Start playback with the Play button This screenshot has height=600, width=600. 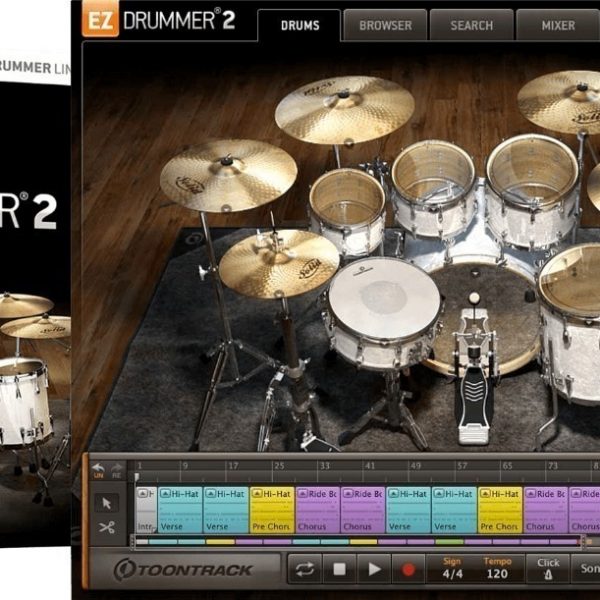(373, 569)
